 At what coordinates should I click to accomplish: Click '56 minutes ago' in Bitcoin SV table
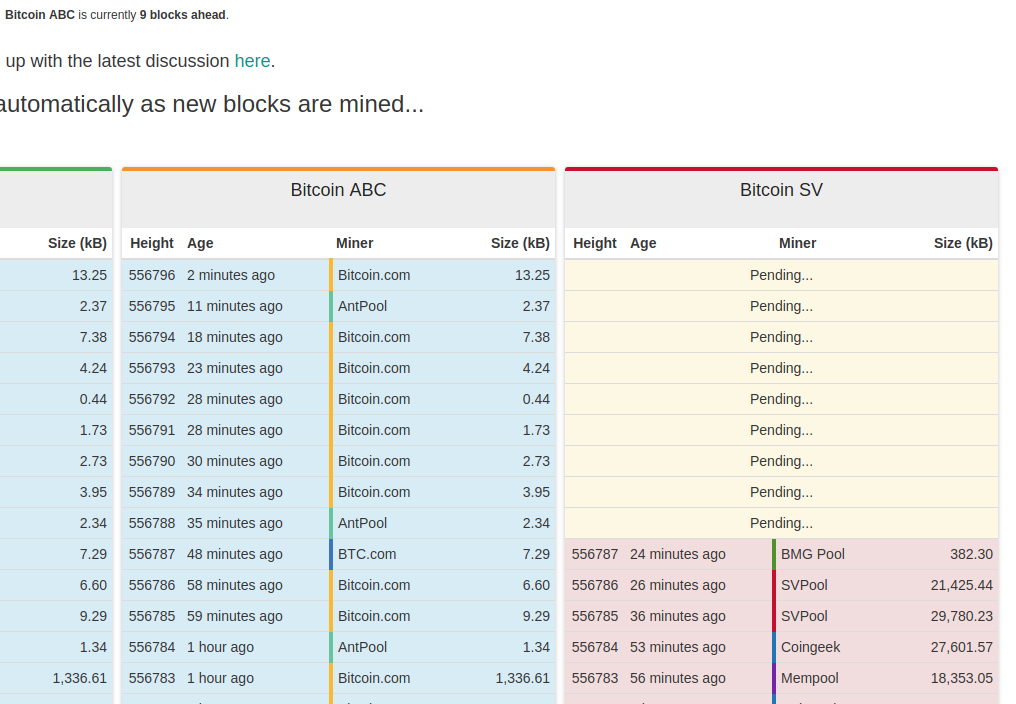pyautogui.click(x=678, y=678)
